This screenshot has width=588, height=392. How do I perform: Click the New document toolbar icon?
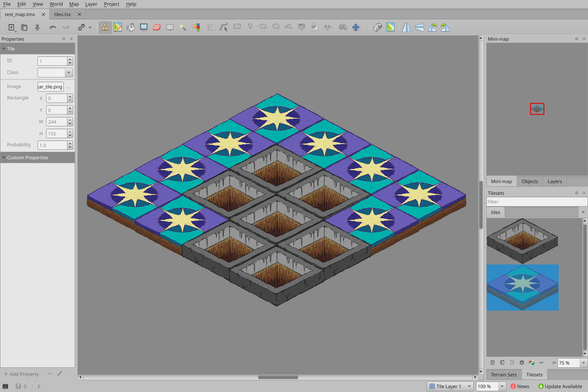tap(11, 27)
